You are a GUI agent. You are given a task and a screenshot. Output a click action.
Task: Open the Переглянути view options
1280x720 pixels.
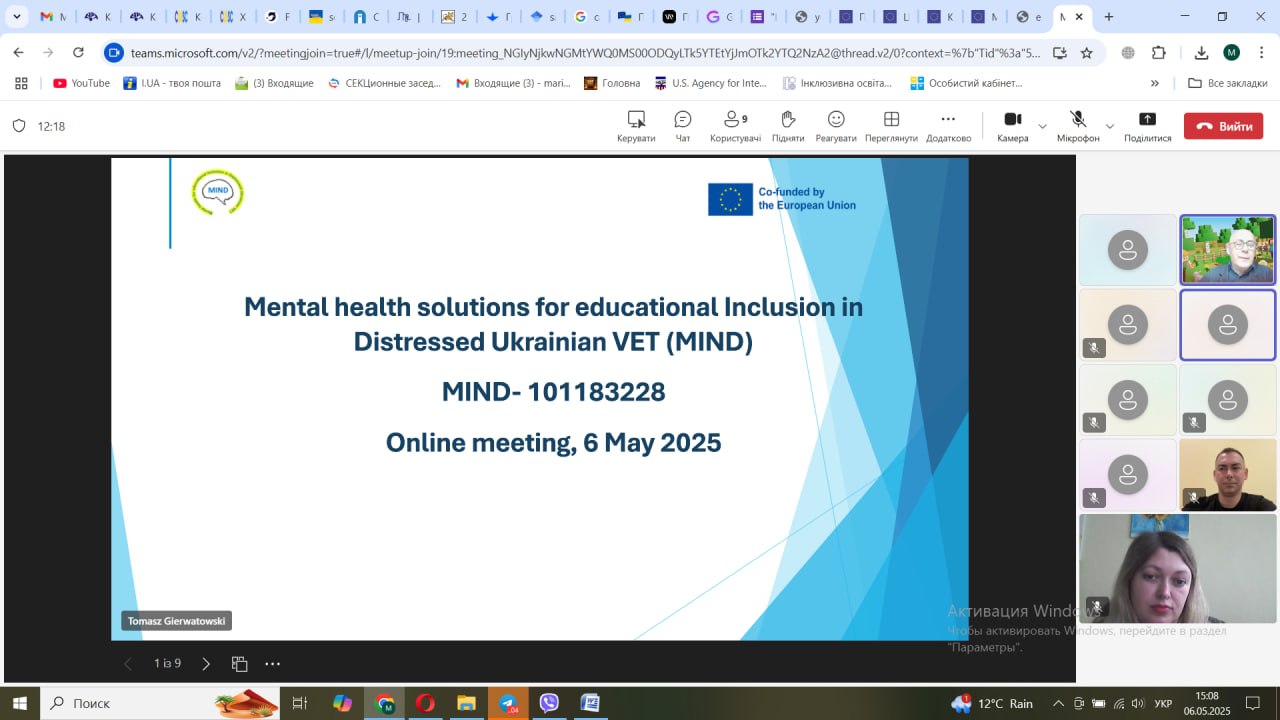891,126
